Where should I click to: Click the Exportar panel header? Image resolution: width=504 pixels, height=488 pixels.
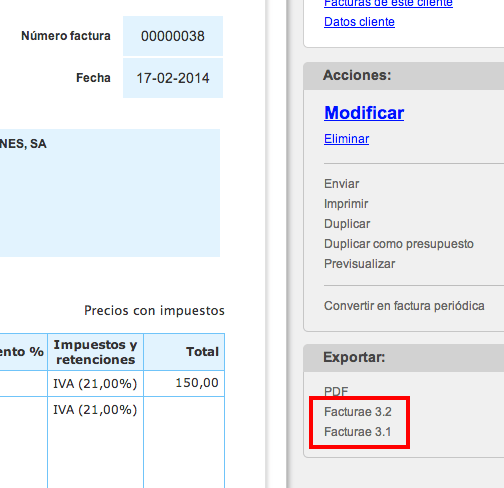(x=404, y=358)
